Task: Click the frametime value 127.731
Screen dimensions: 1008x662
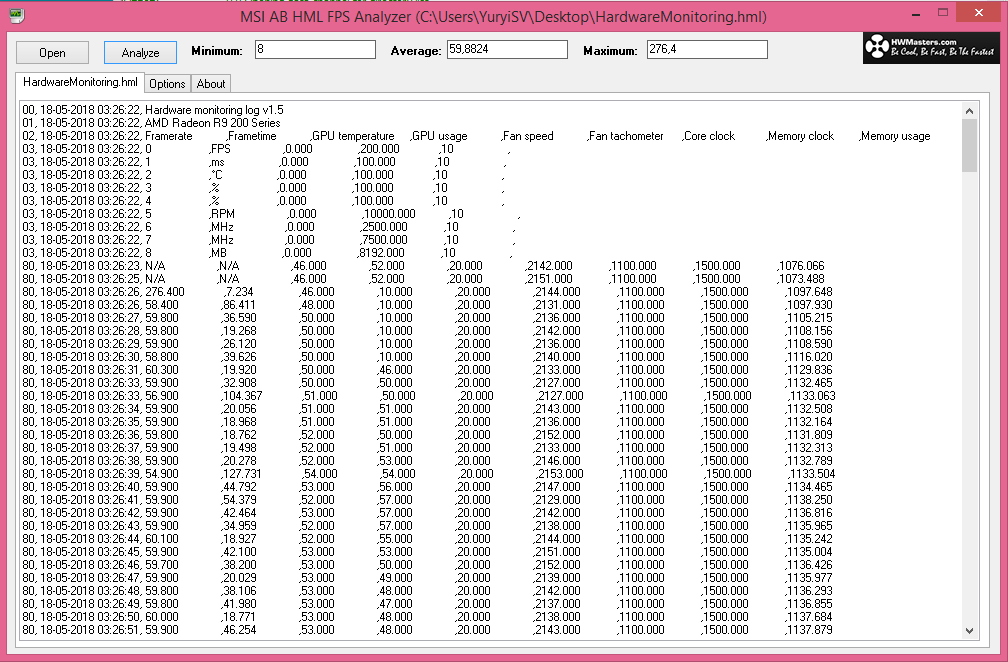Action: pos(243,474)
